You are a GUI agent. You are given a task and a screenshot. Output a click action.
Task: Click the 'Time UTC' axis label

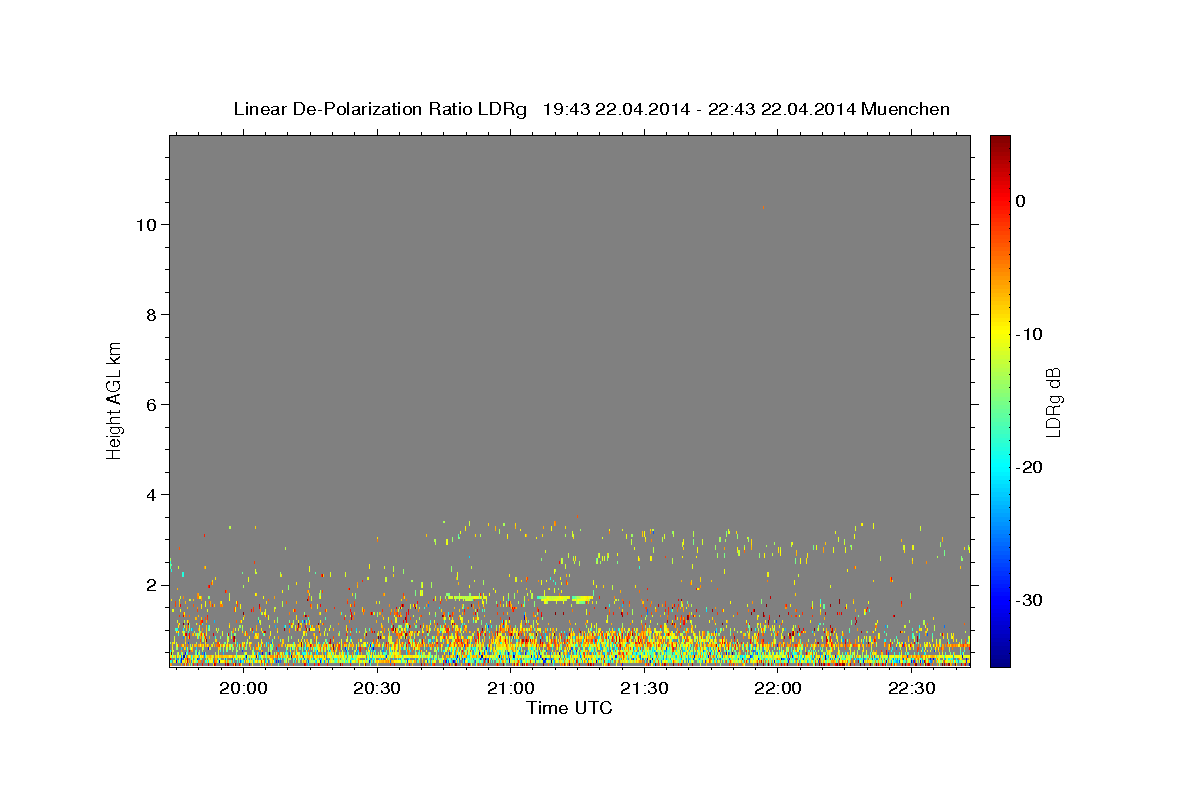pos(569,708)
